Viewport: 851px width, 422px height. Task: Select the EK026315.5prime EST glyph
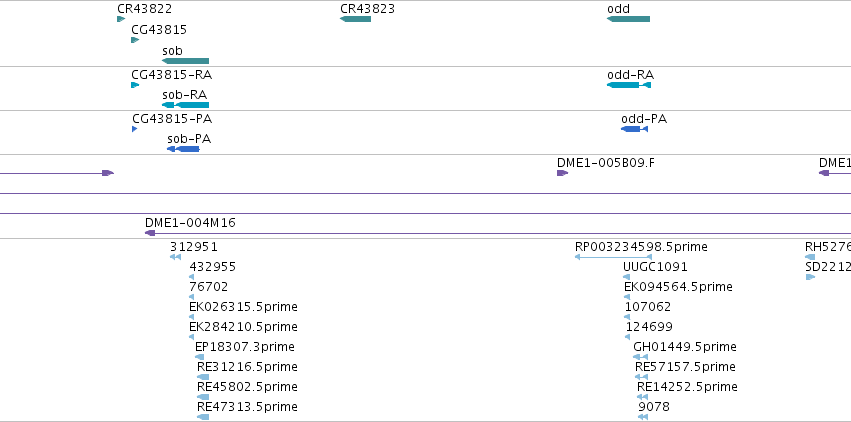click(x=191, y=317)
